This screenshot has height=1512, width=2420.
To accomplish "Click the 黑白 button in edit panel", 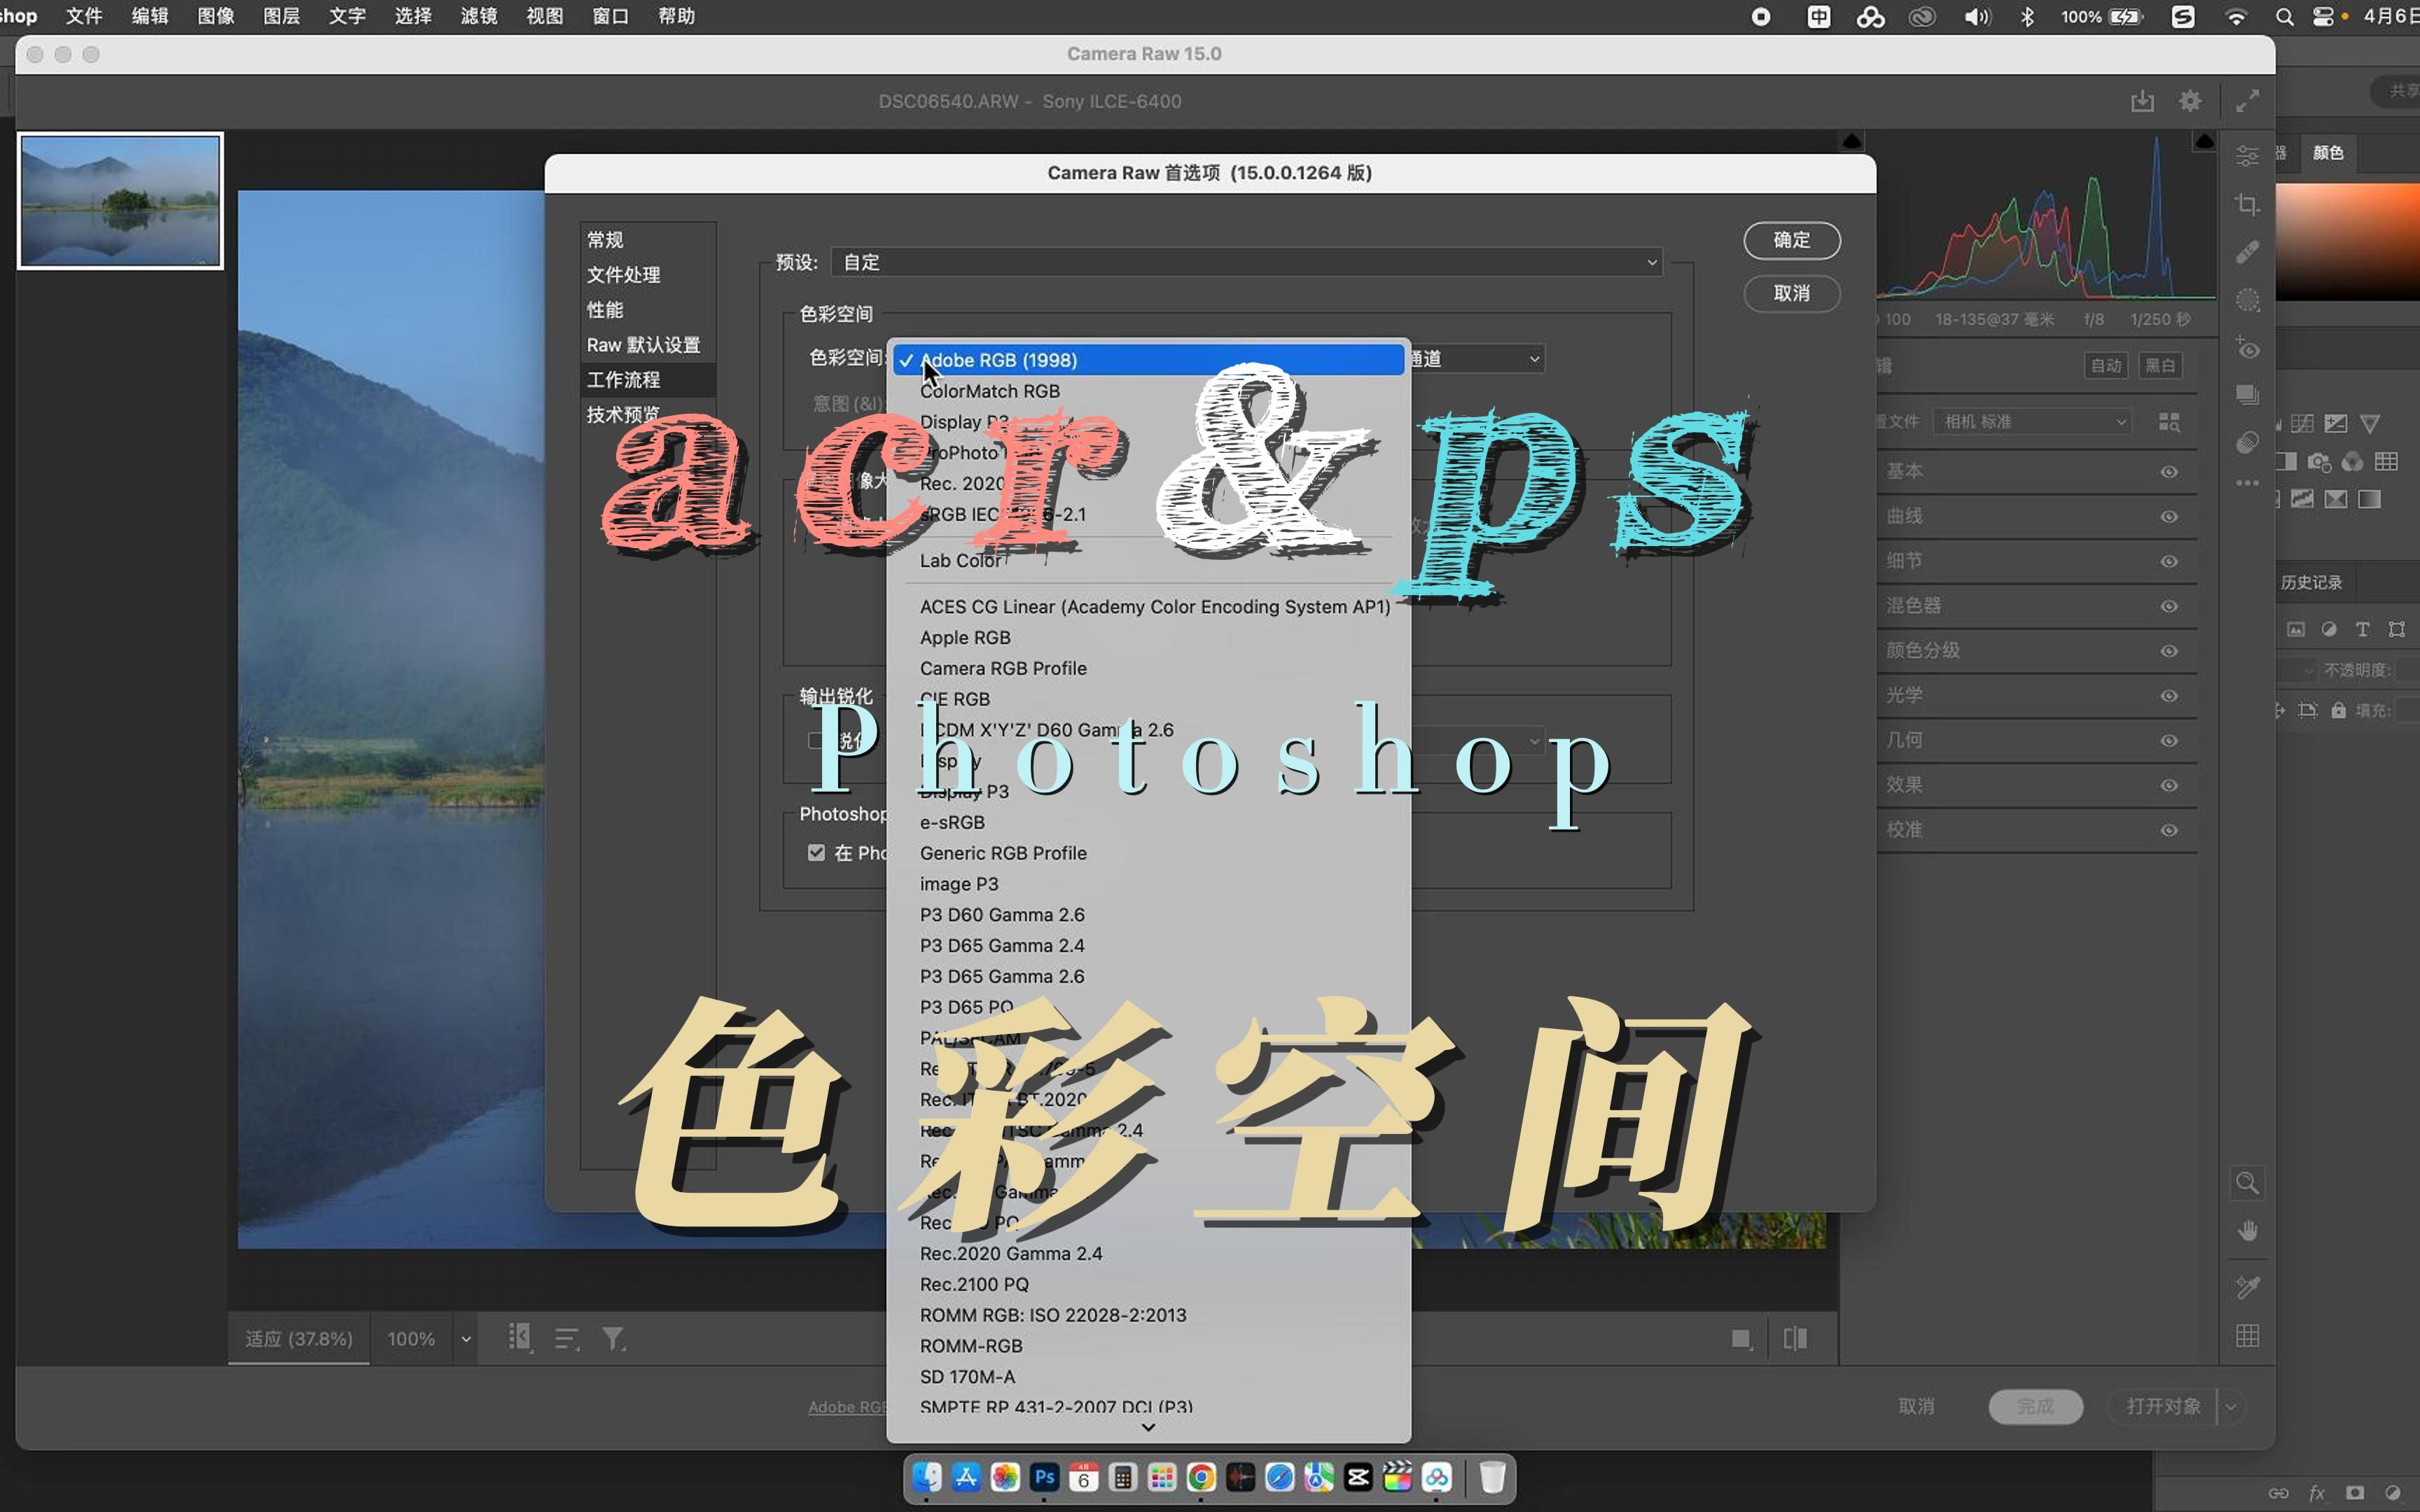I will click(x=2160, y=366).
